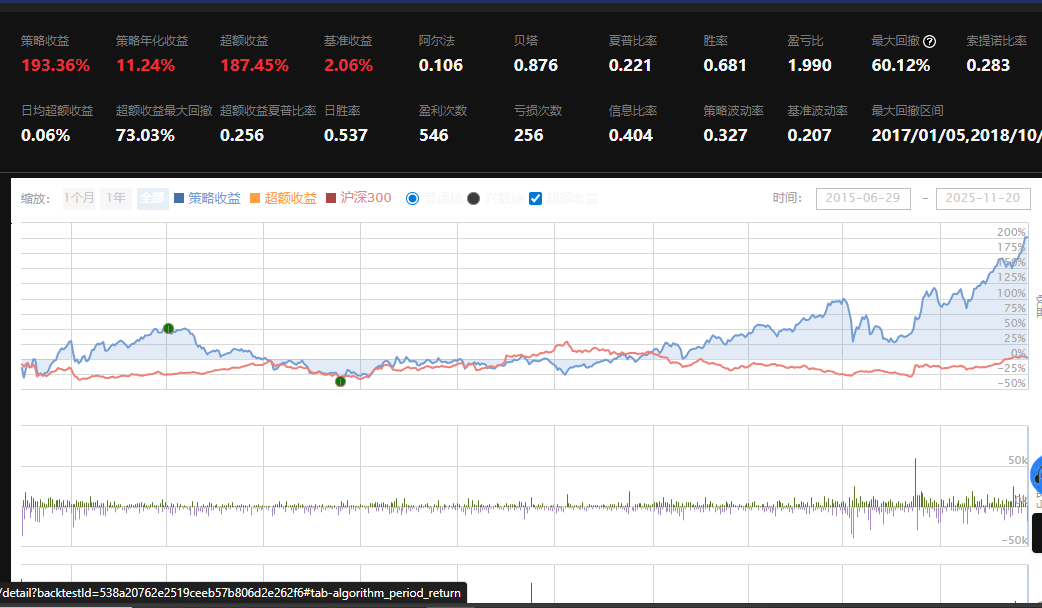The height and width of the screenshot is (608, 1042).
Task: Click the 最大回撤区间 date range value
Action: 956,135
